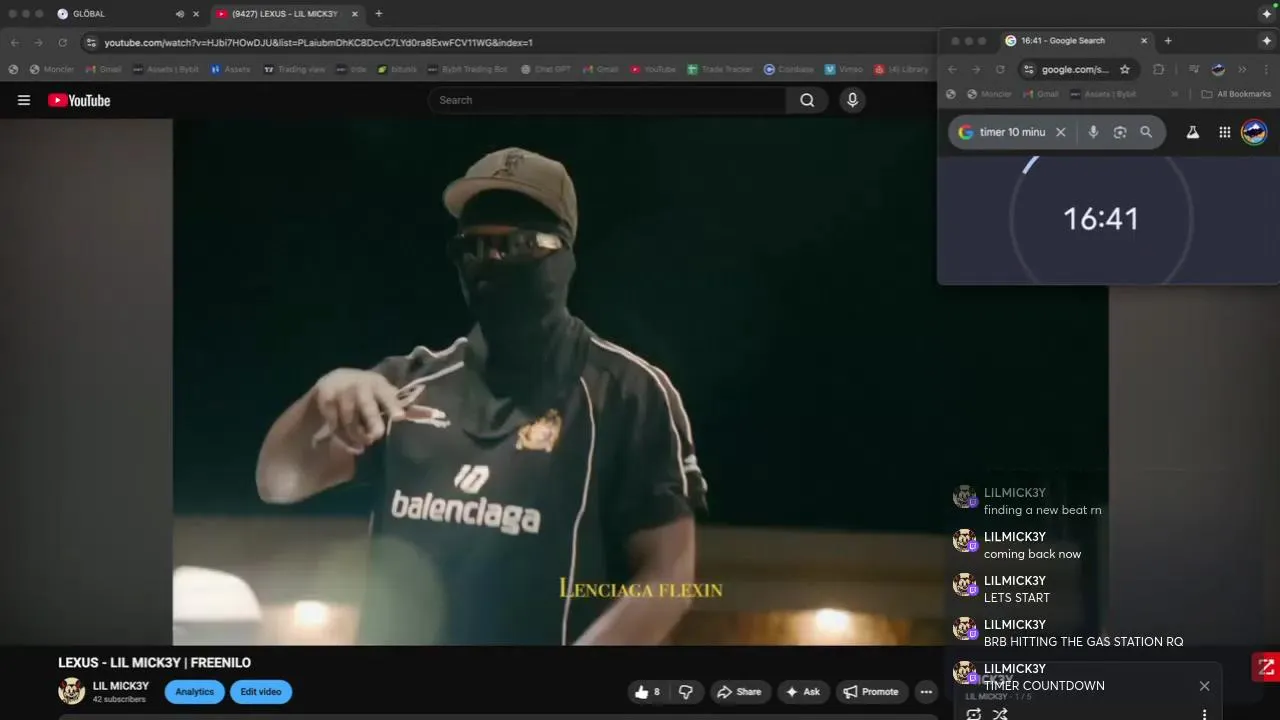Open video Analytics

pyautogui.click(x=195, y=692)
